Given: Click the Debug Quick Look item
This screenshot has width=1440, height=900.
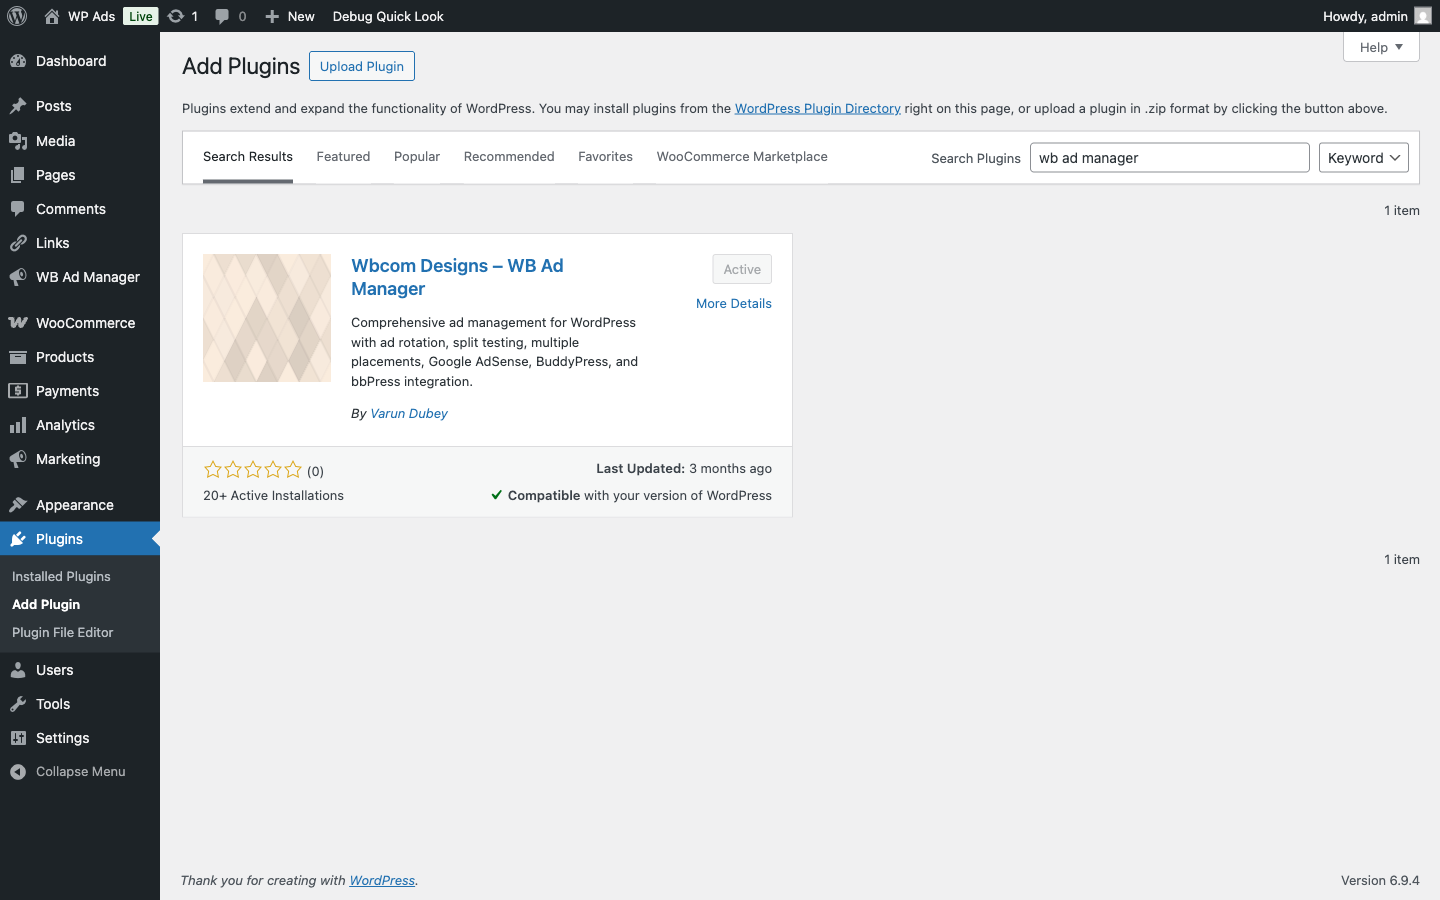Looking at the screenshot, I should 388,16.
